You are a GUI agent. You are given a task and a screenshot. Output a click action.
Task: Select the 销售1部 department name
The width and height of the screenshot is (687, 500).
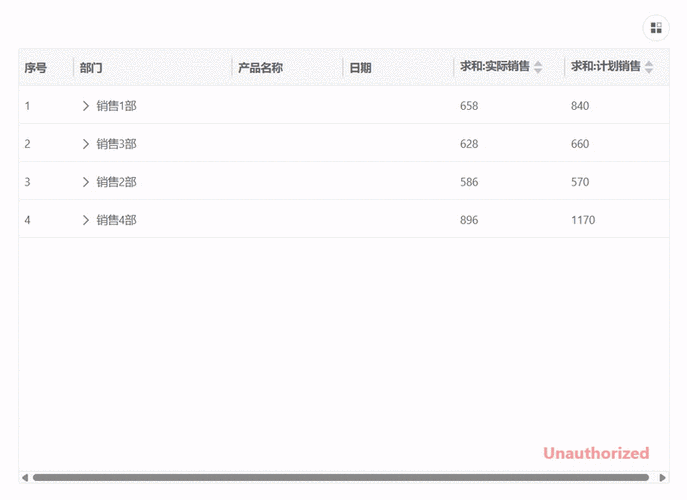[x=117, y=106]
